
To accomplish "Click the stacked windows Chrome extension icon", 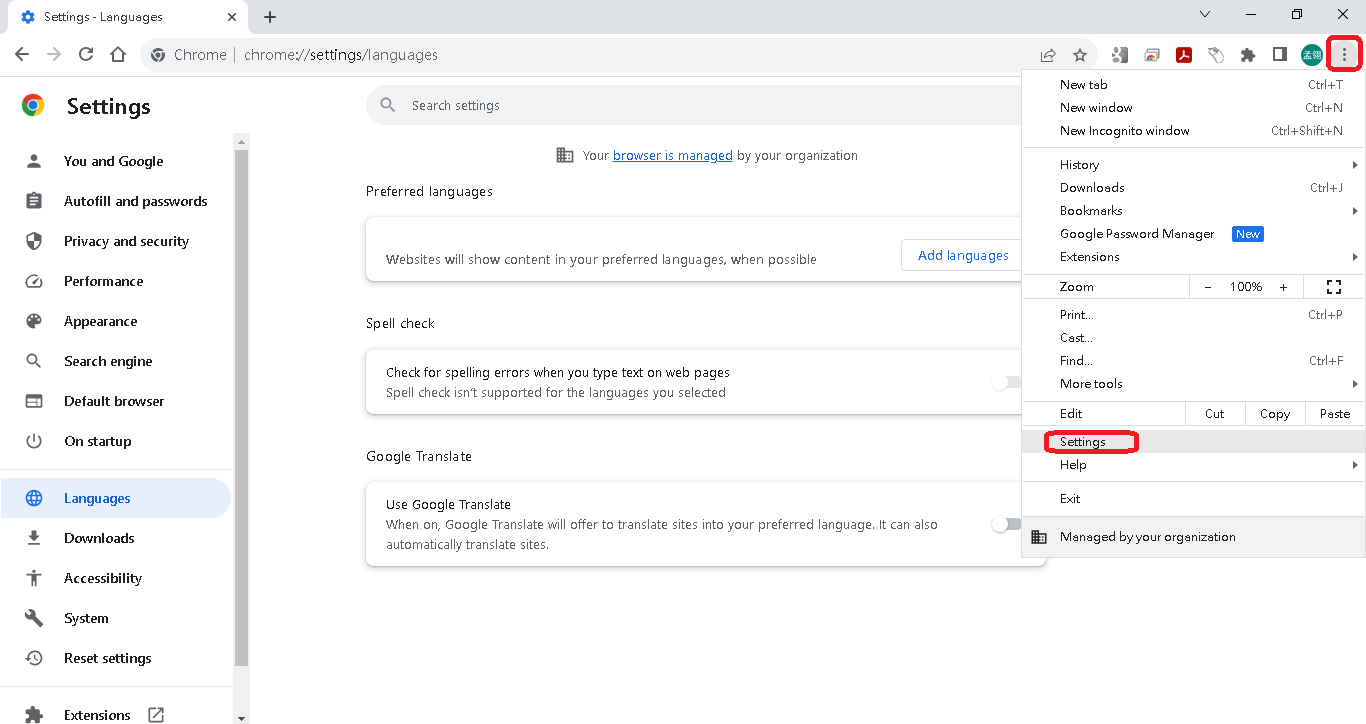I will (1152, 55).
